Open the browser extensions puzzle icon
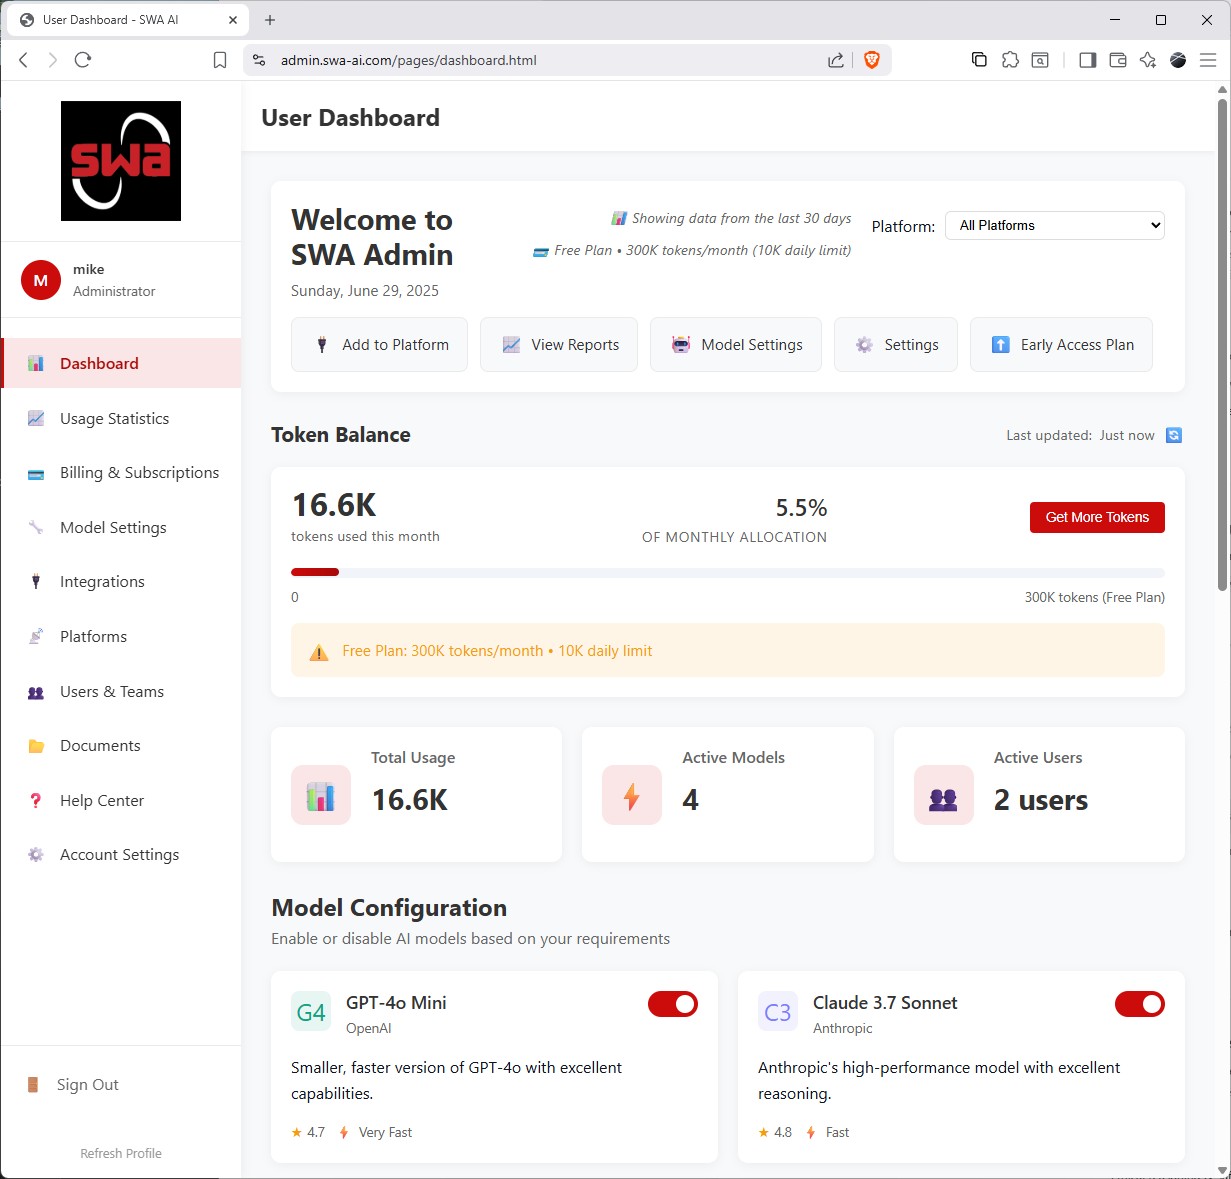Viewport: 1231px width, 1179px height. click(x=1010, y=60)
